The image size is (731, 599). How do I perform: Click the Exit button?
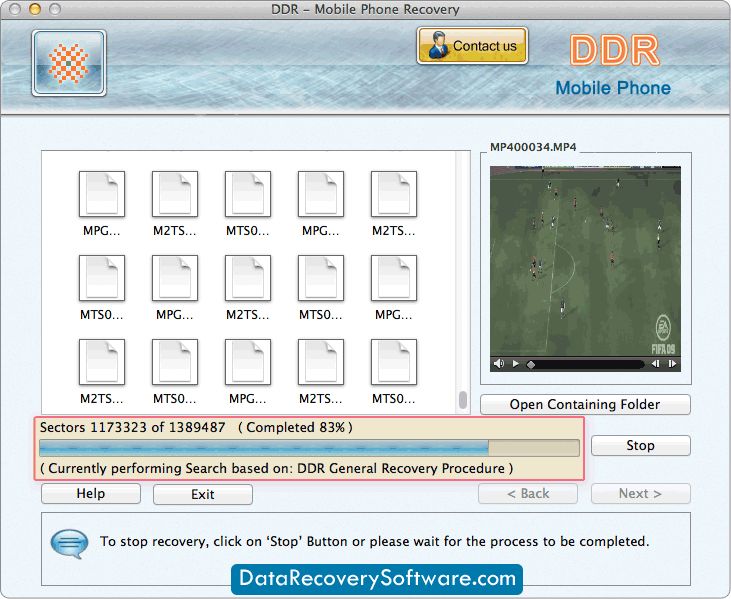click(x=203, y=494)
